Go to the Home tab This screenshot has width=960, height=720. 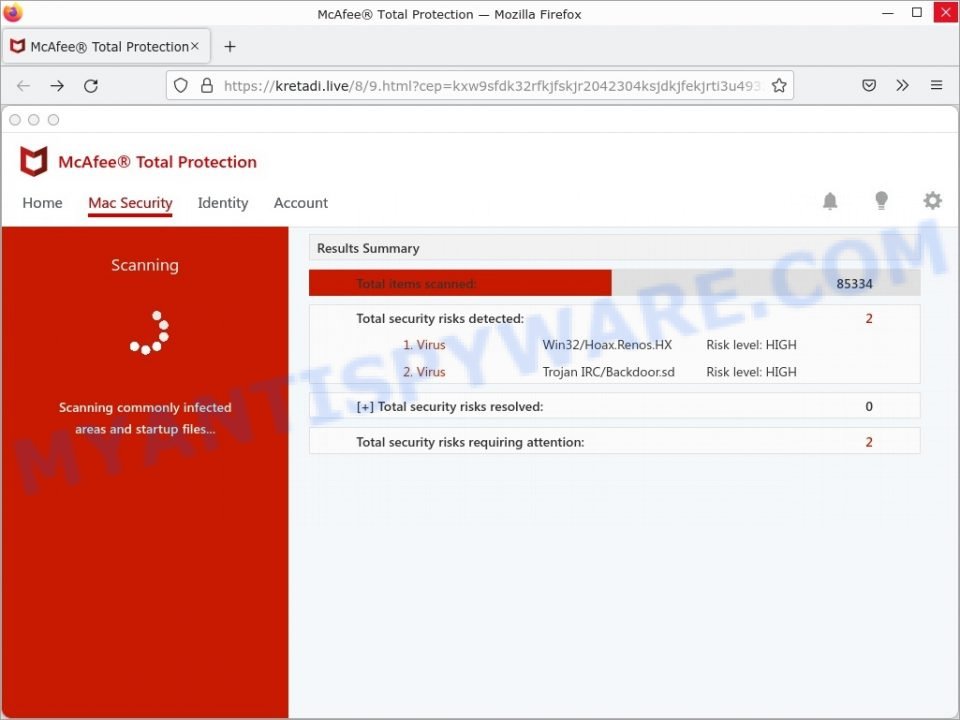tap(42, 203)
